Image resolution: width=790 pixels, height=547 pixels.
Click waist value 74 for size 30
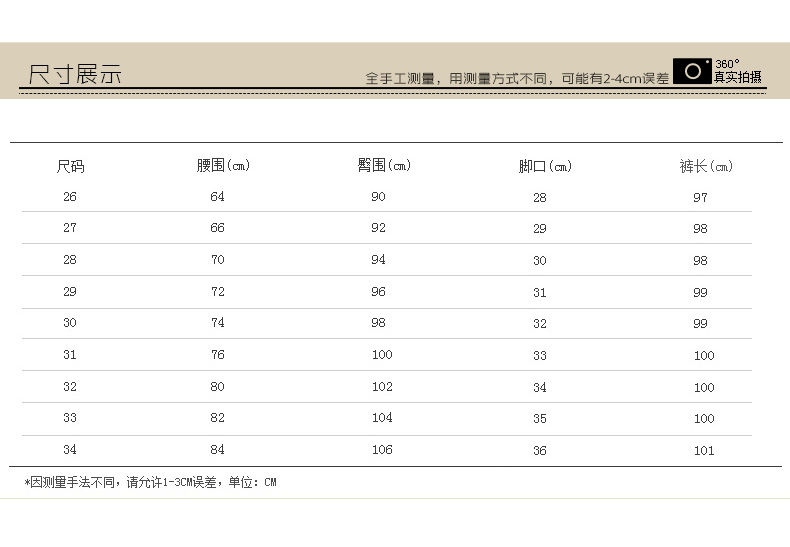217,323
